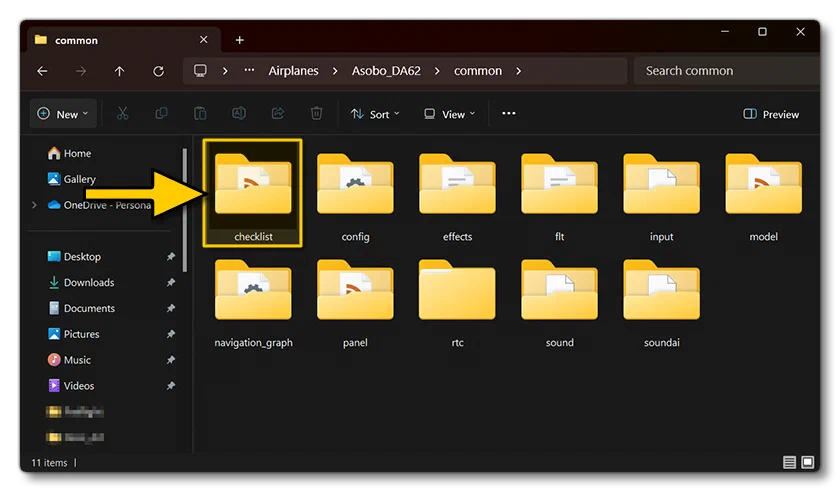Go back using the back arrow
Viewport: 840px width, 492px height.
[42, 71]
